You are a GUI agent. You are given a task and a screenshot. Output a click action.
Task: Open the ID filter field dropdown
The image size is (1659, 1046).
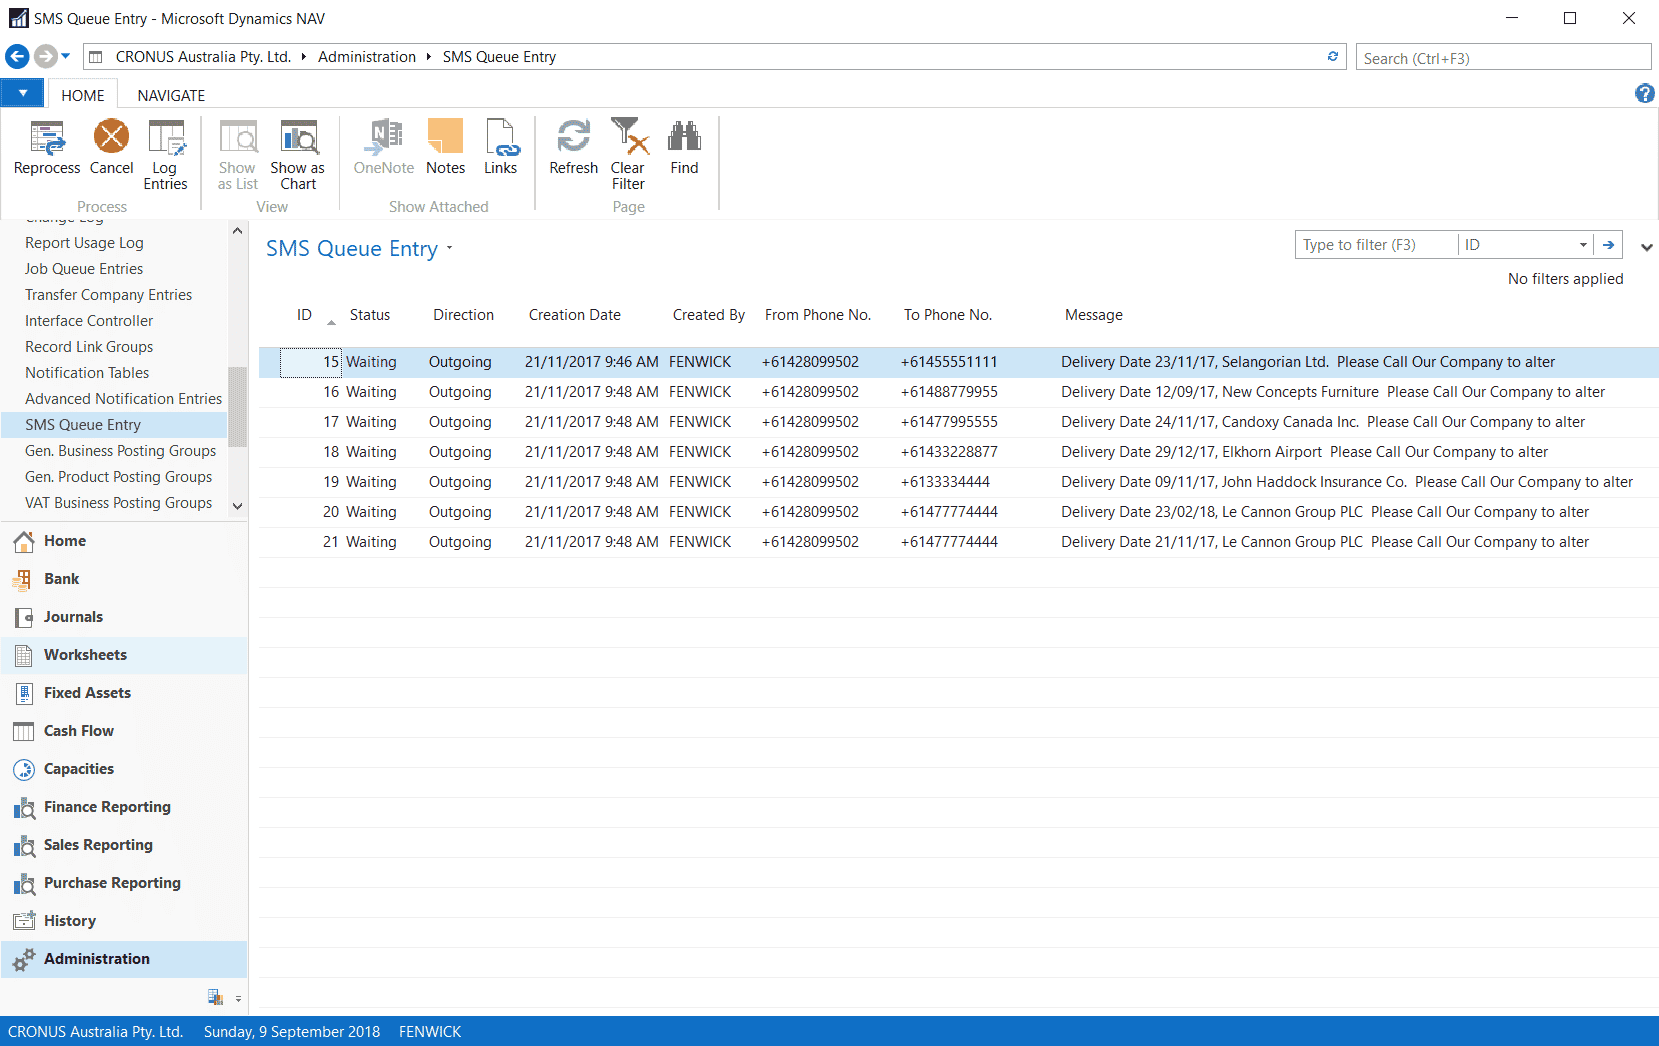(1583, 245)
